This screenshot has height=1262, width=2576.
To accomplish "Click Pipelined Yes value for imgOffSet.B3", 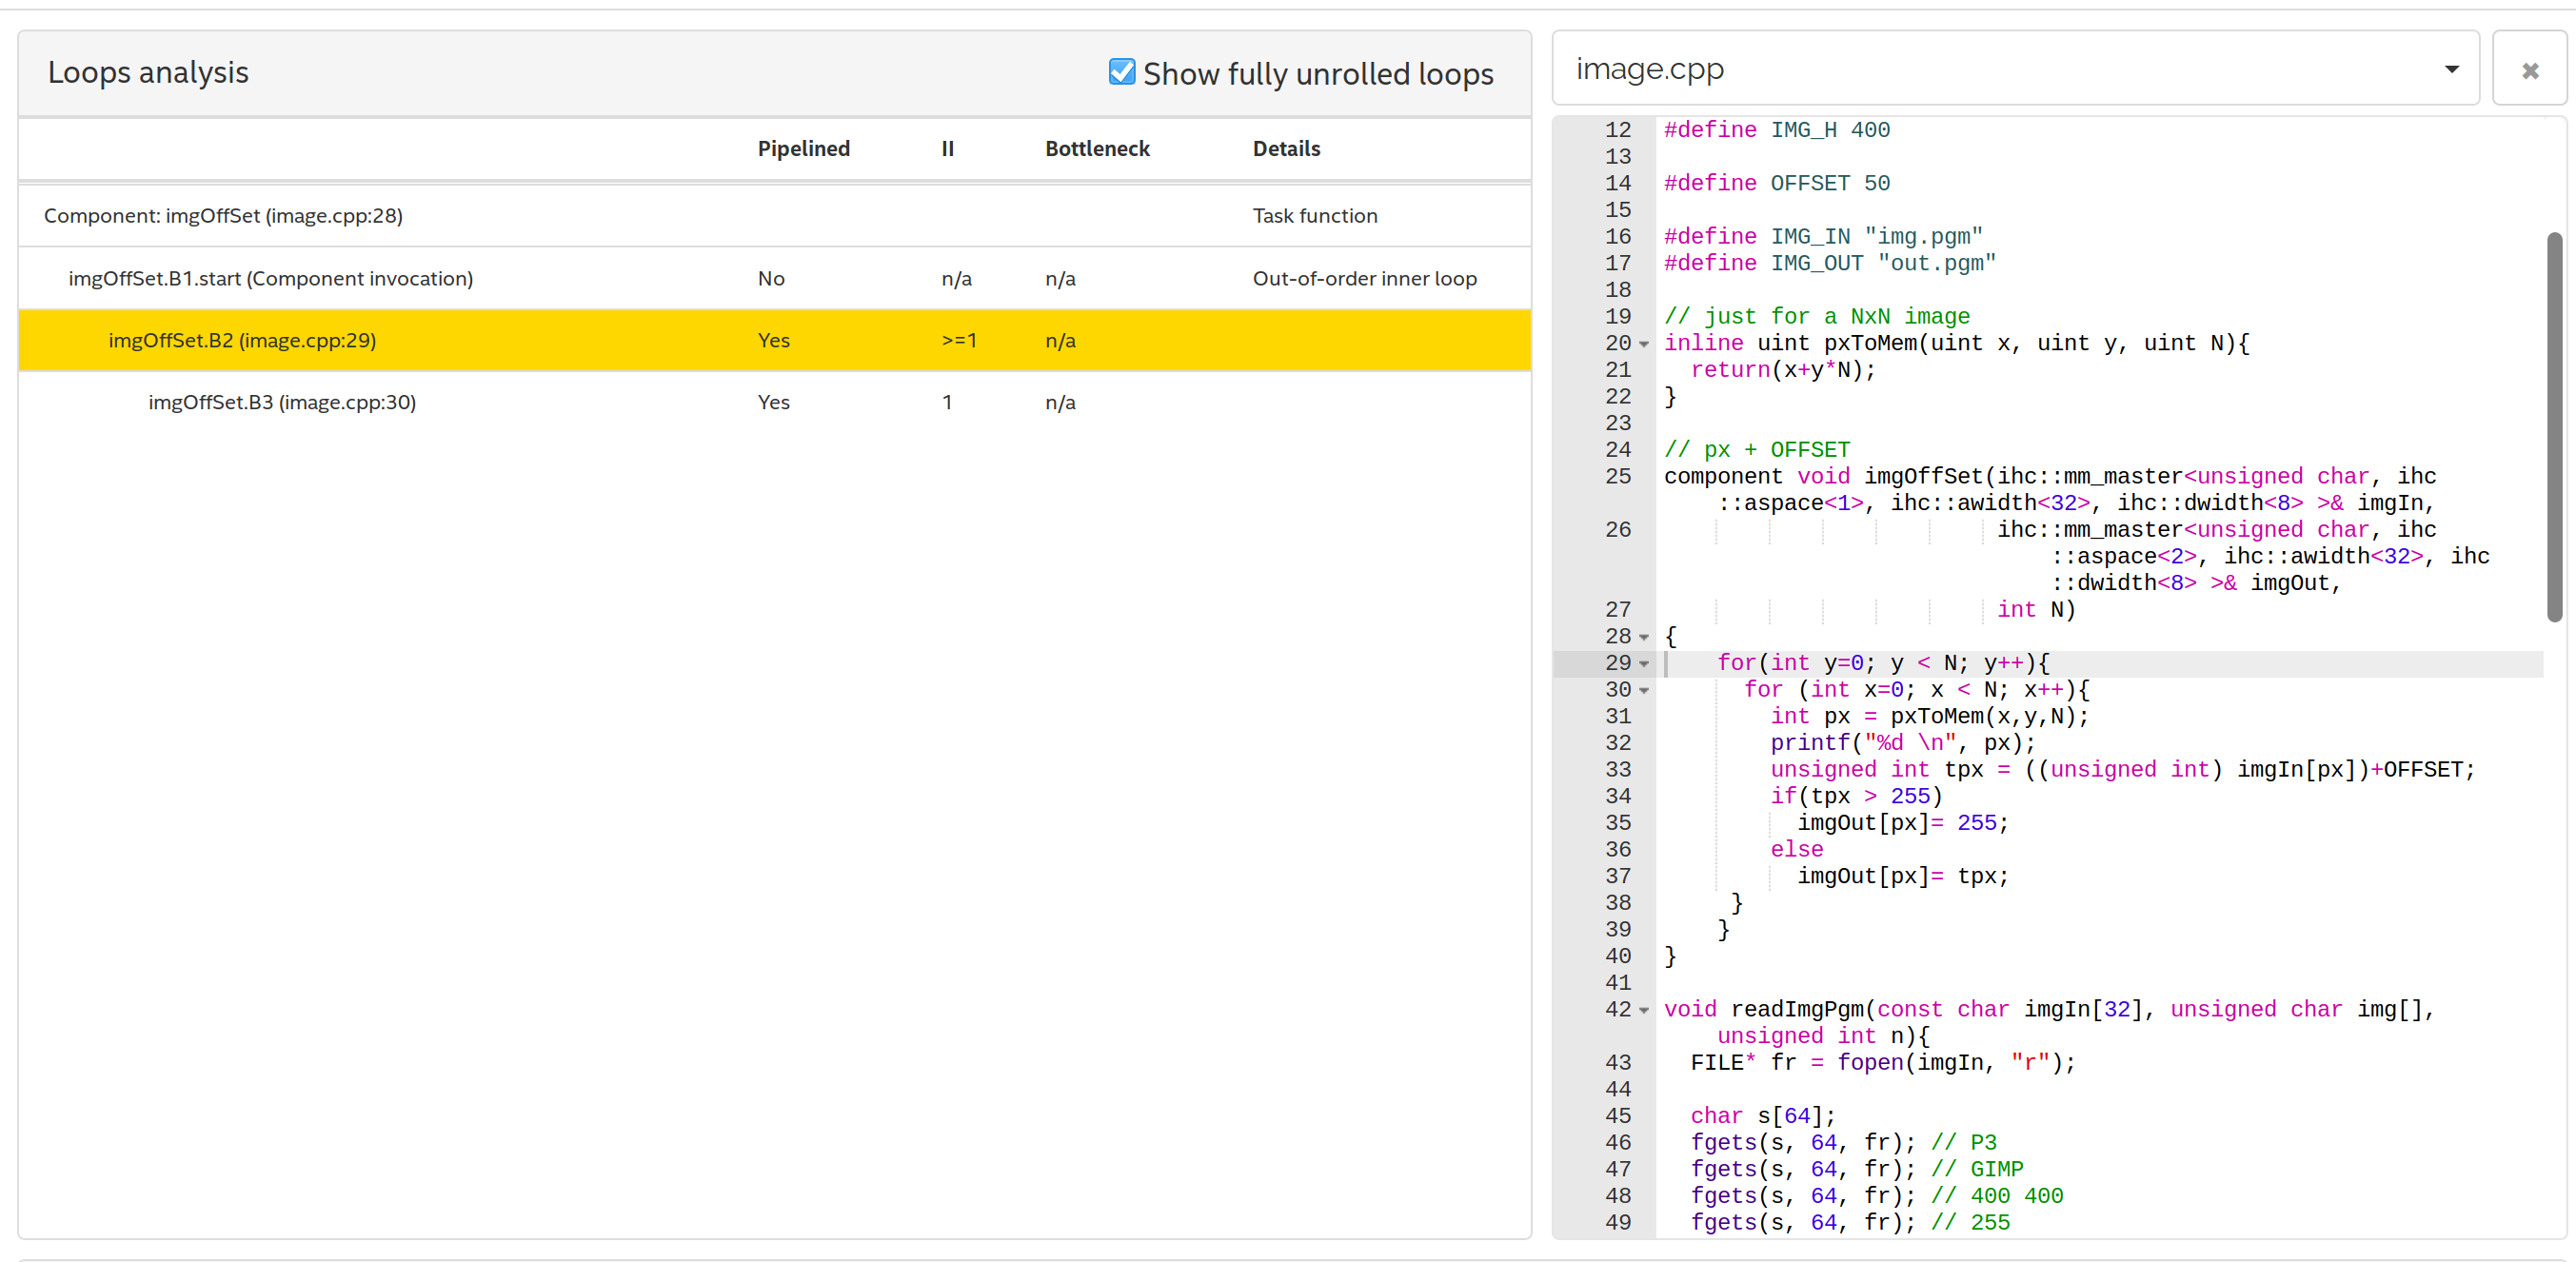I will (x=773, y=403).
